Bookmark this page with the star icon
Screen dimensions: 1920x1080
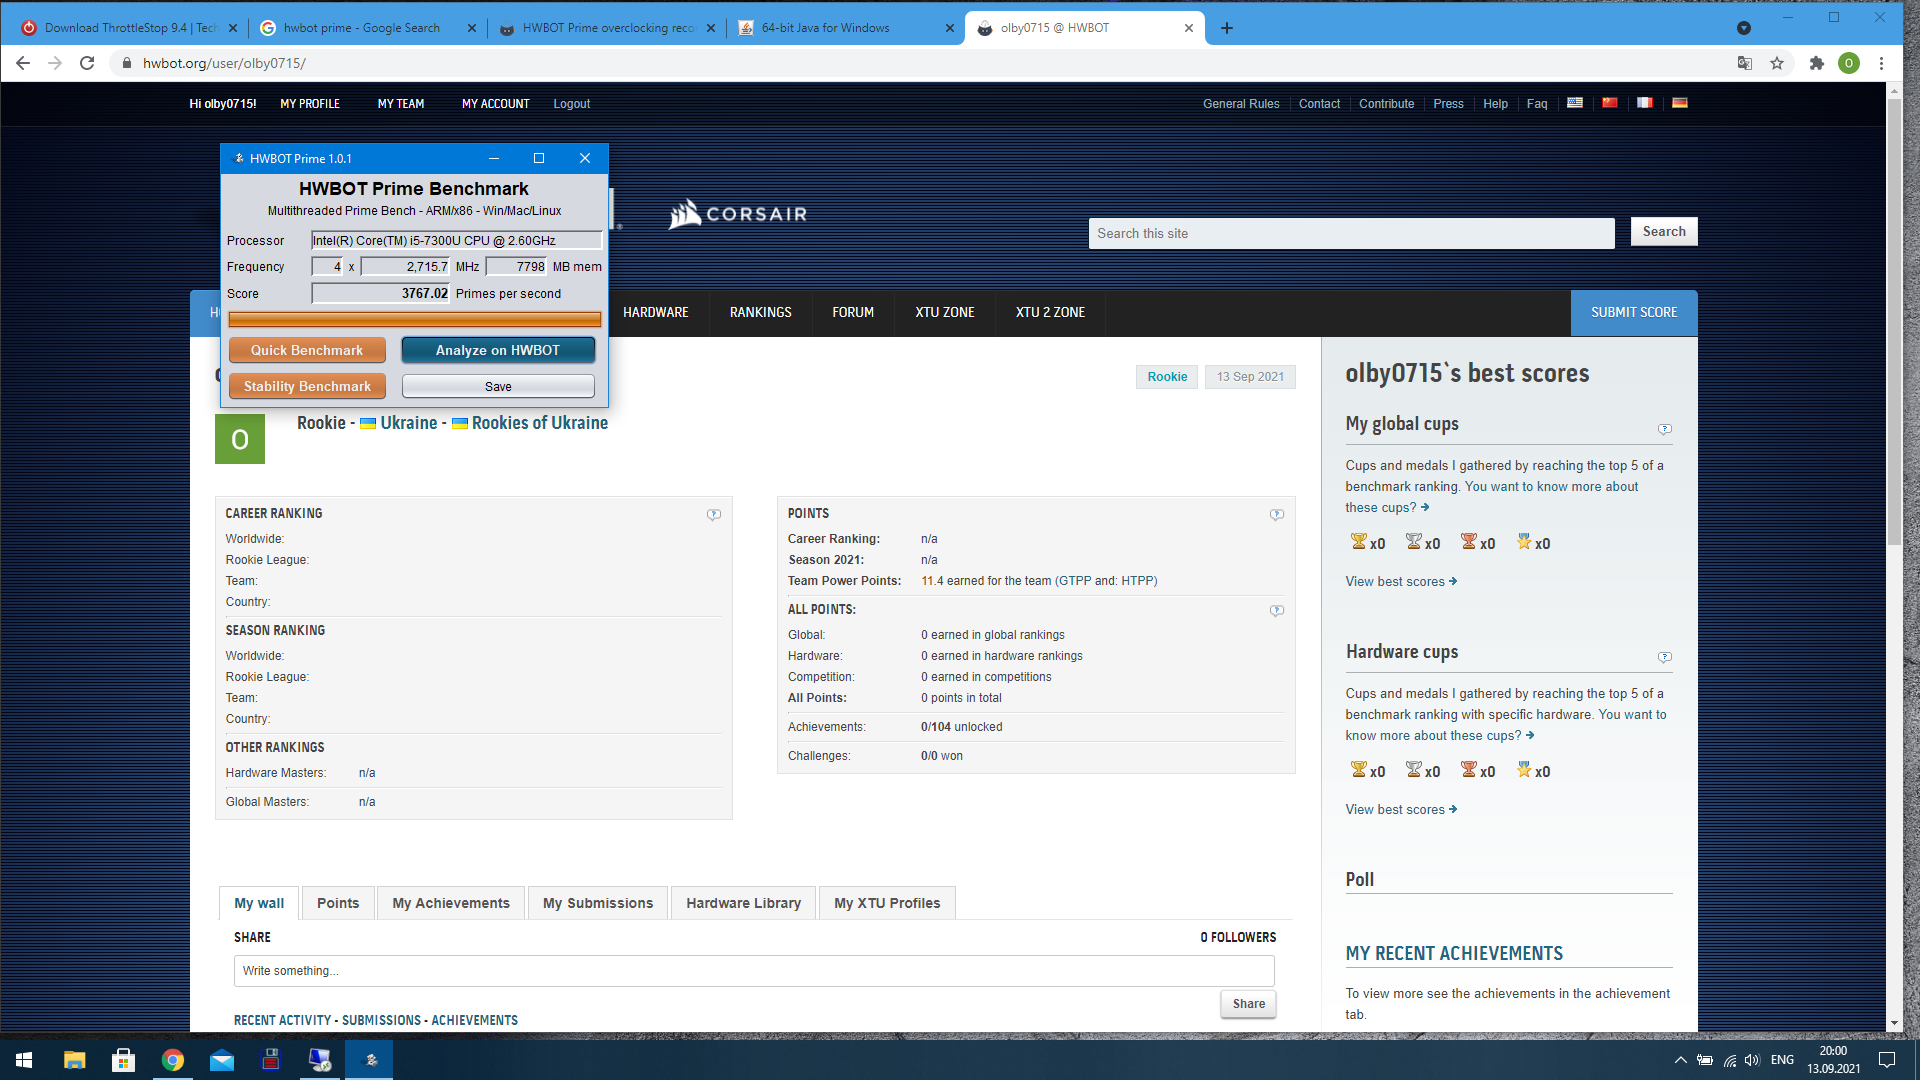click(1777, 63)
